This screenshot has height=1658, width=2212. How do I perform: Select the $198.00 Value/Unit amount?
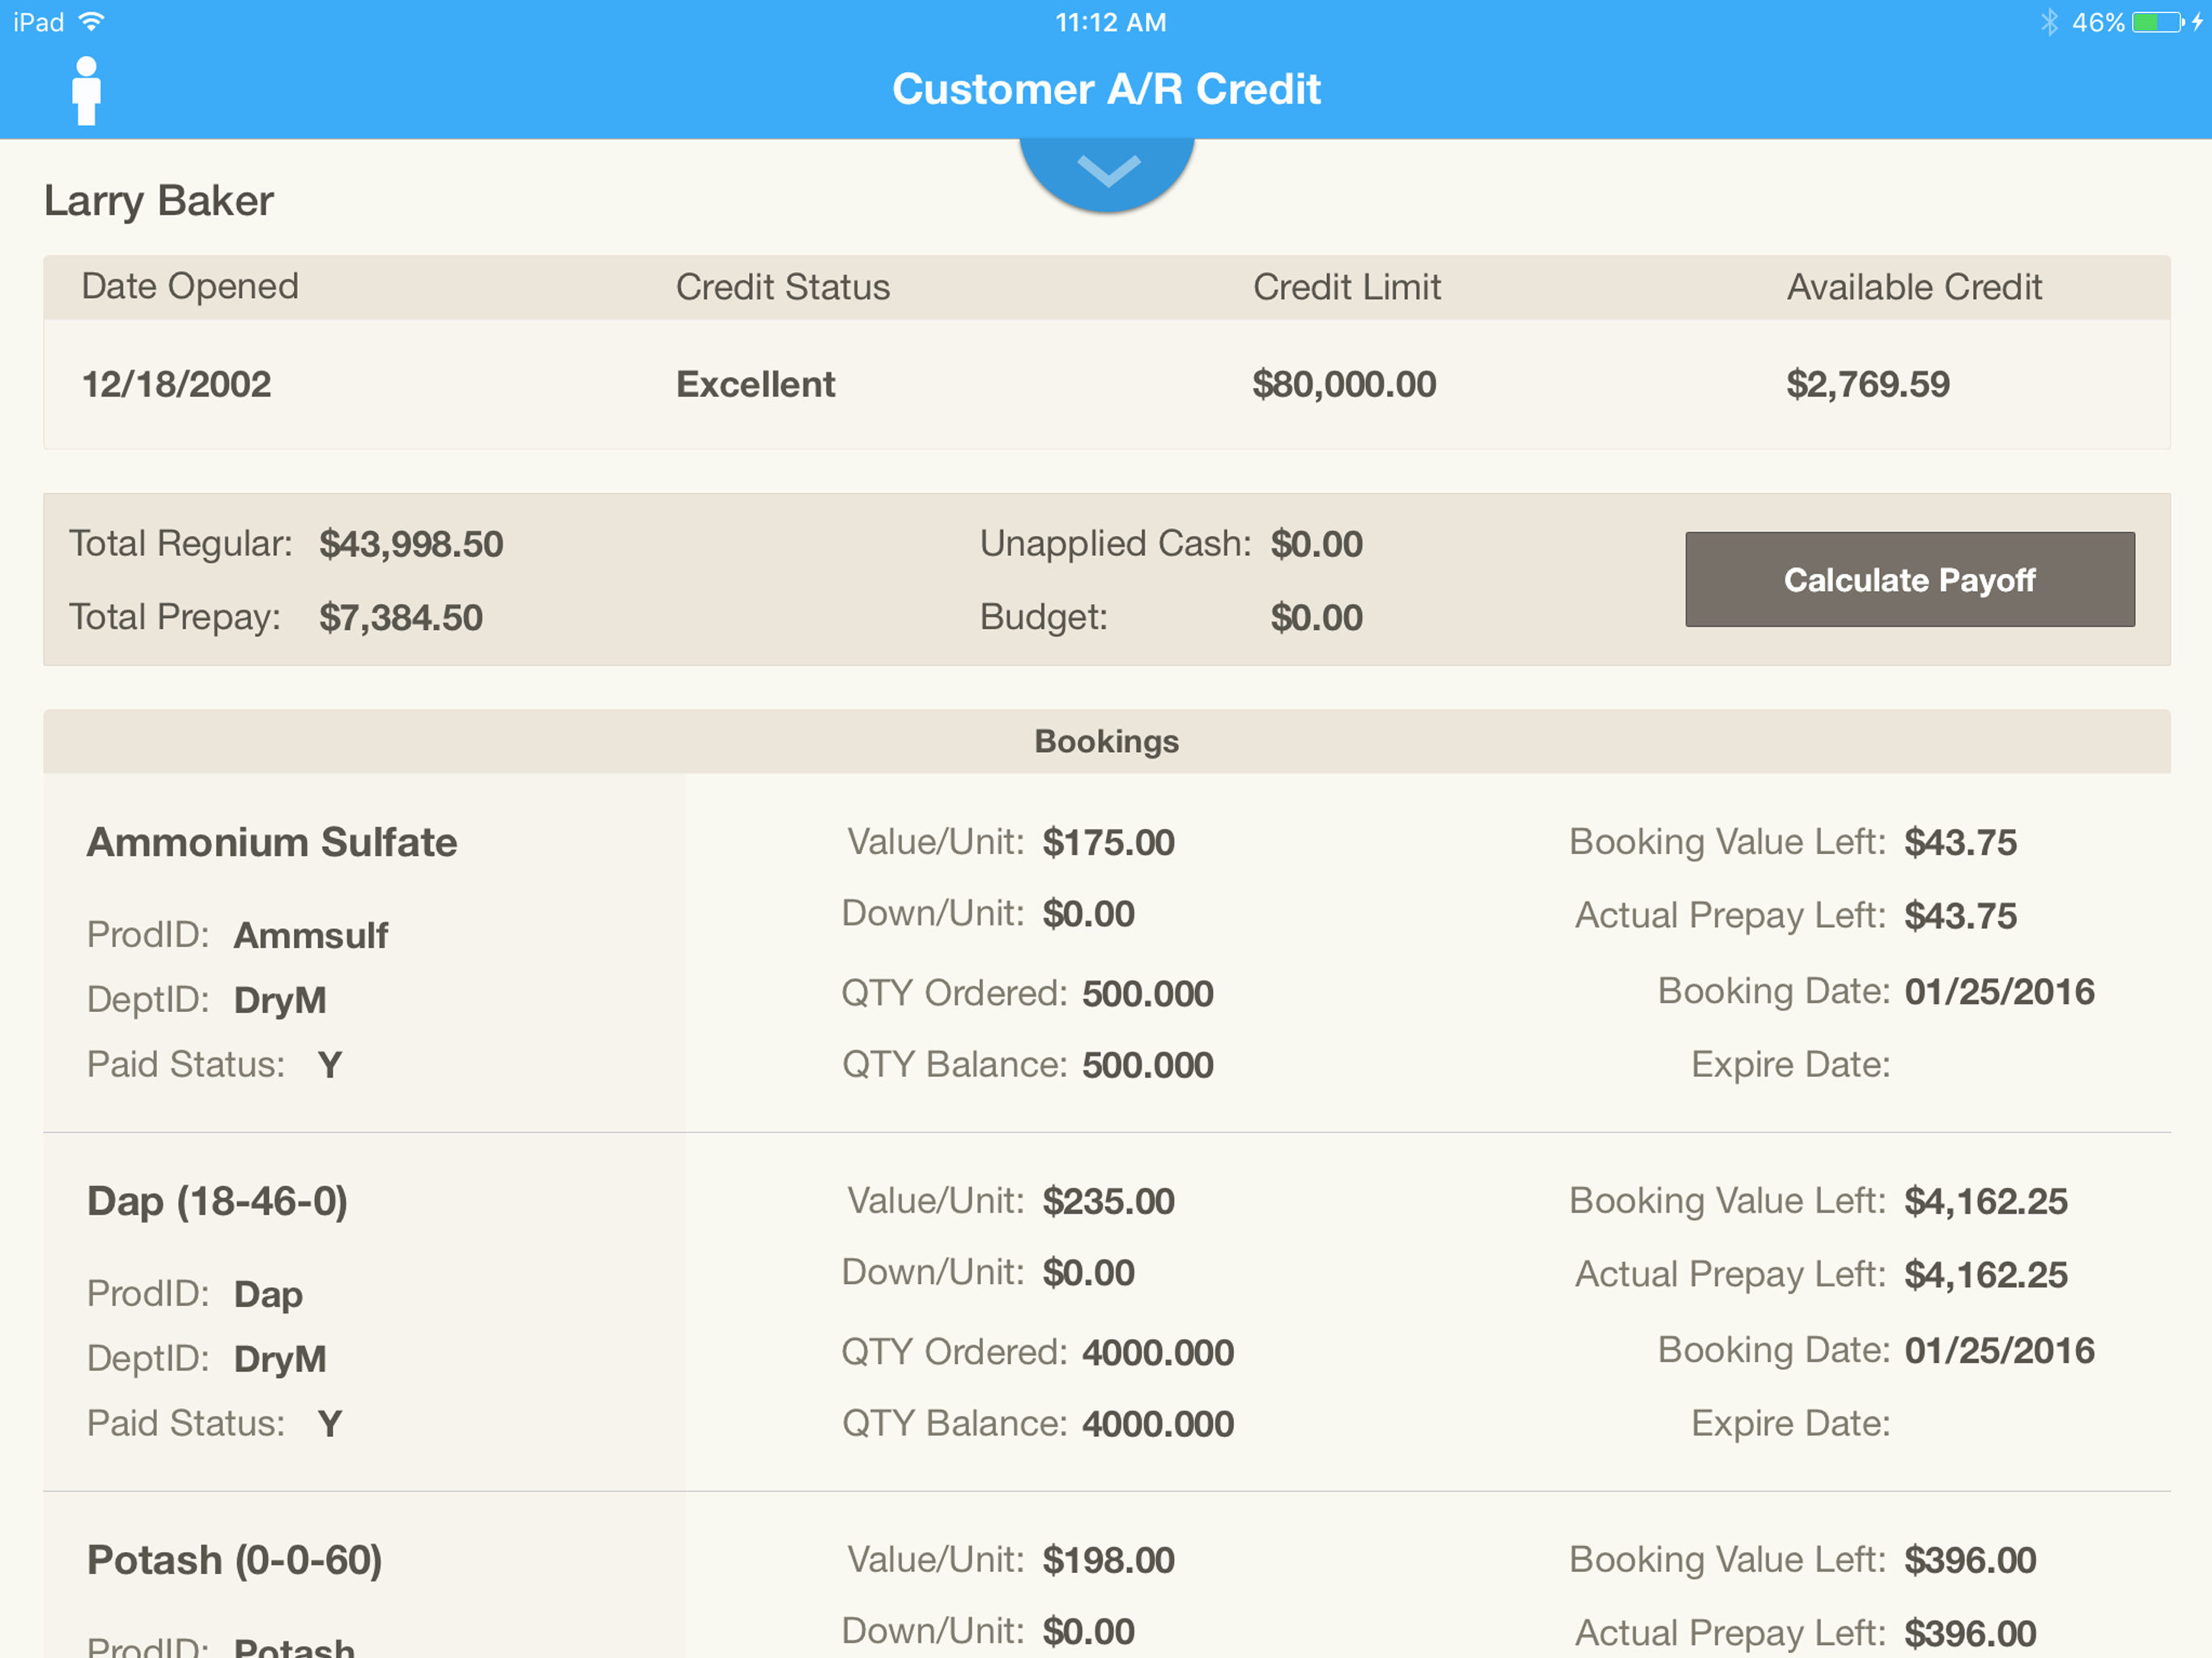click(x=1108, y=1561)
